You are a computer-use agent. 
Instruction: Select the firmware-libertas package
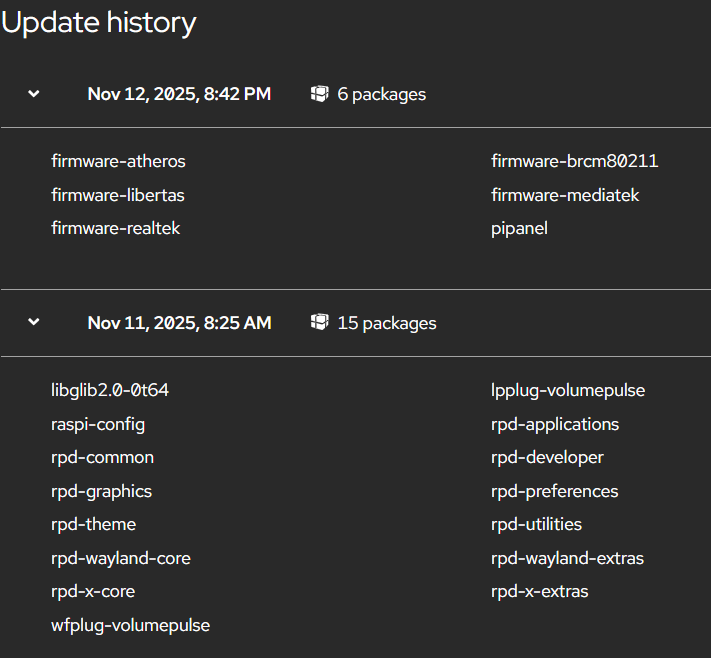117,195
